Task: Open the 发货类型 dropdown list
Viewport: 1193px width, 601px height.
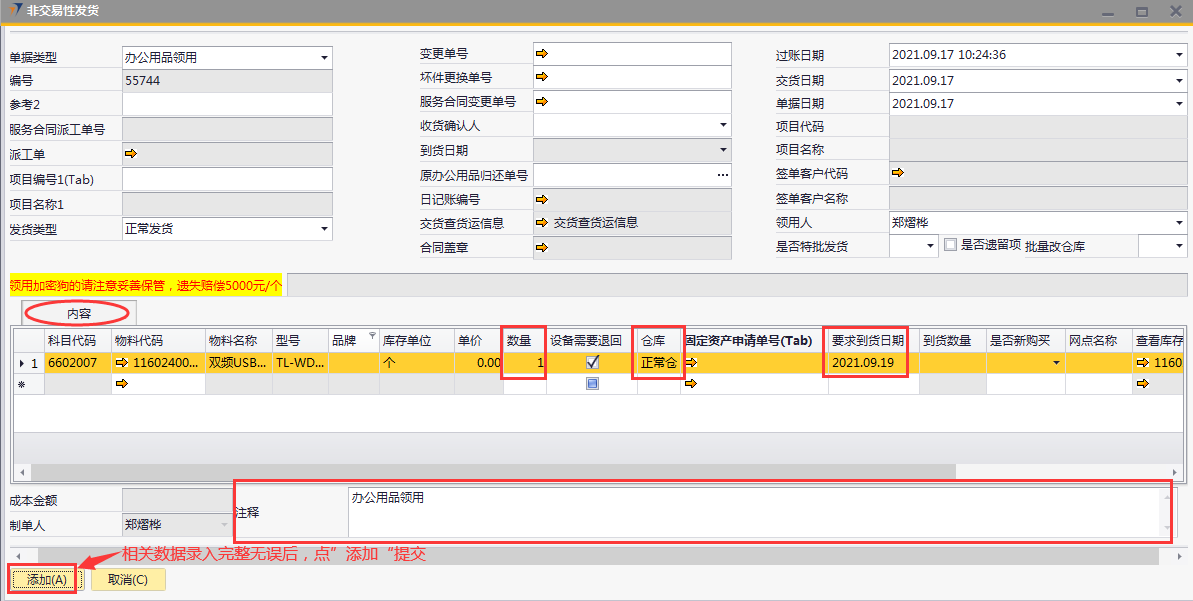Action: [324, 229]
